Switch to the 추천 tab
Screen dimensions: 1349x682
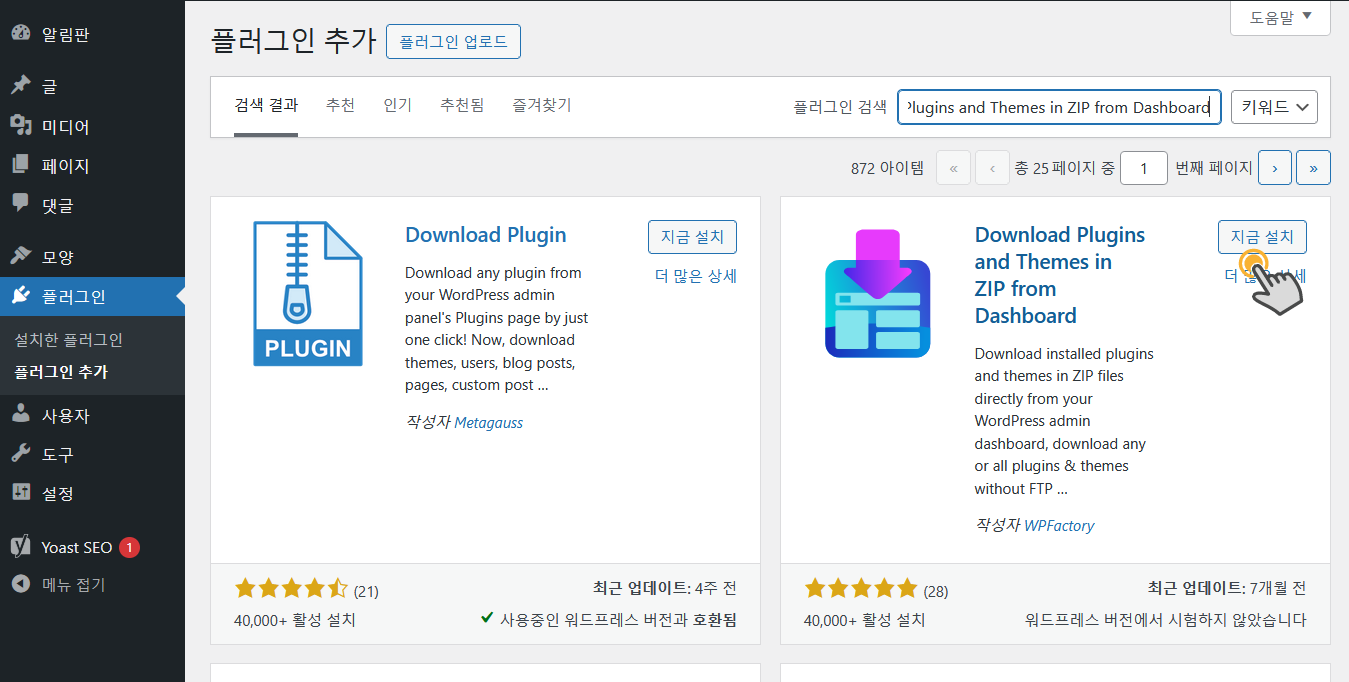(340, 105)
